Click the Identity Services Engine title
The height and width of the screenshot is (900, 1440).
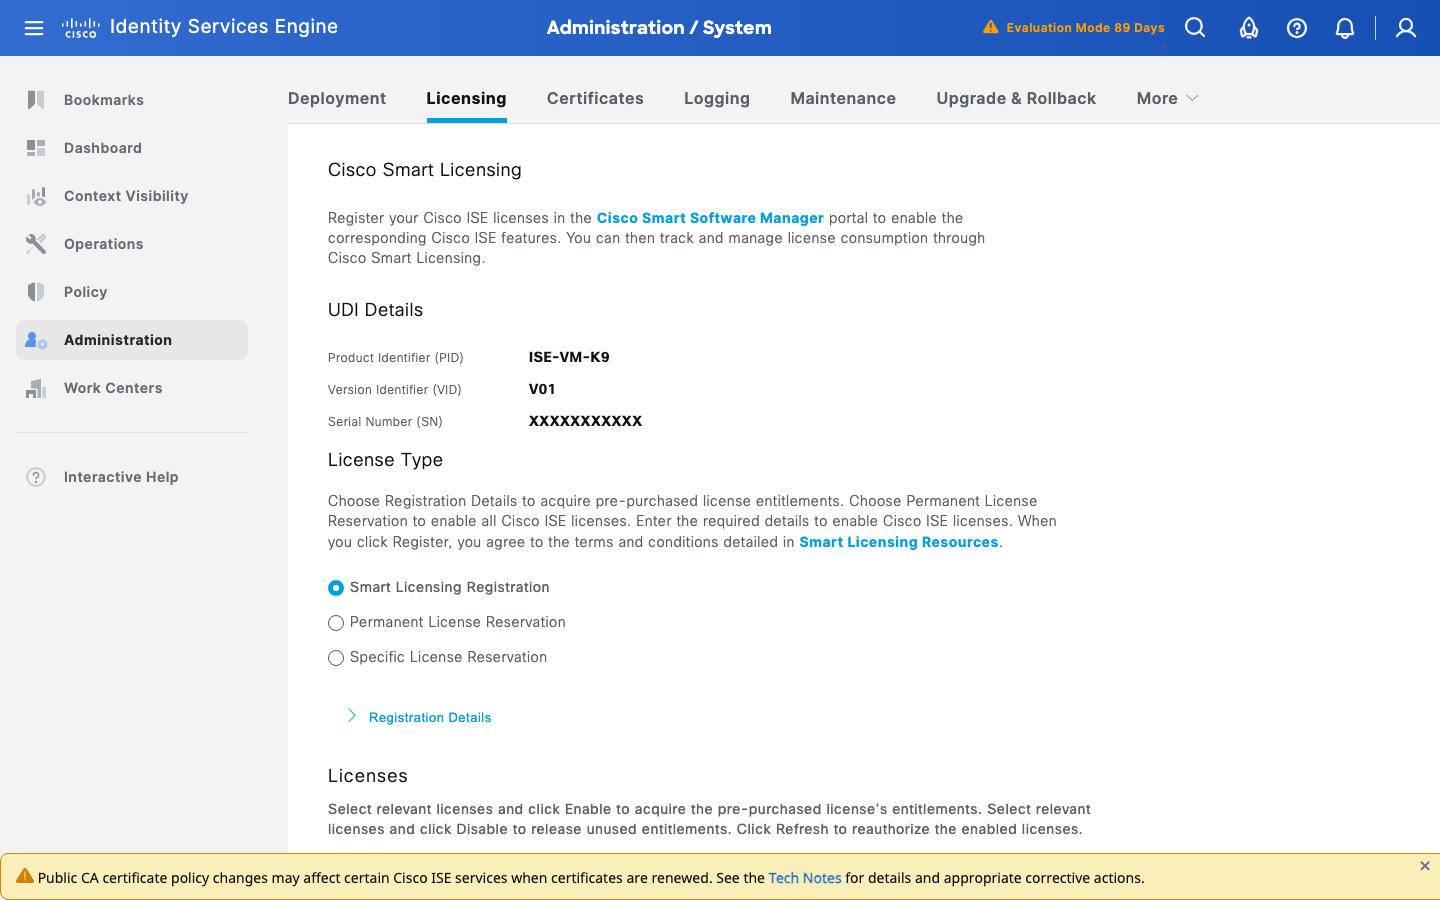point(224,27)
